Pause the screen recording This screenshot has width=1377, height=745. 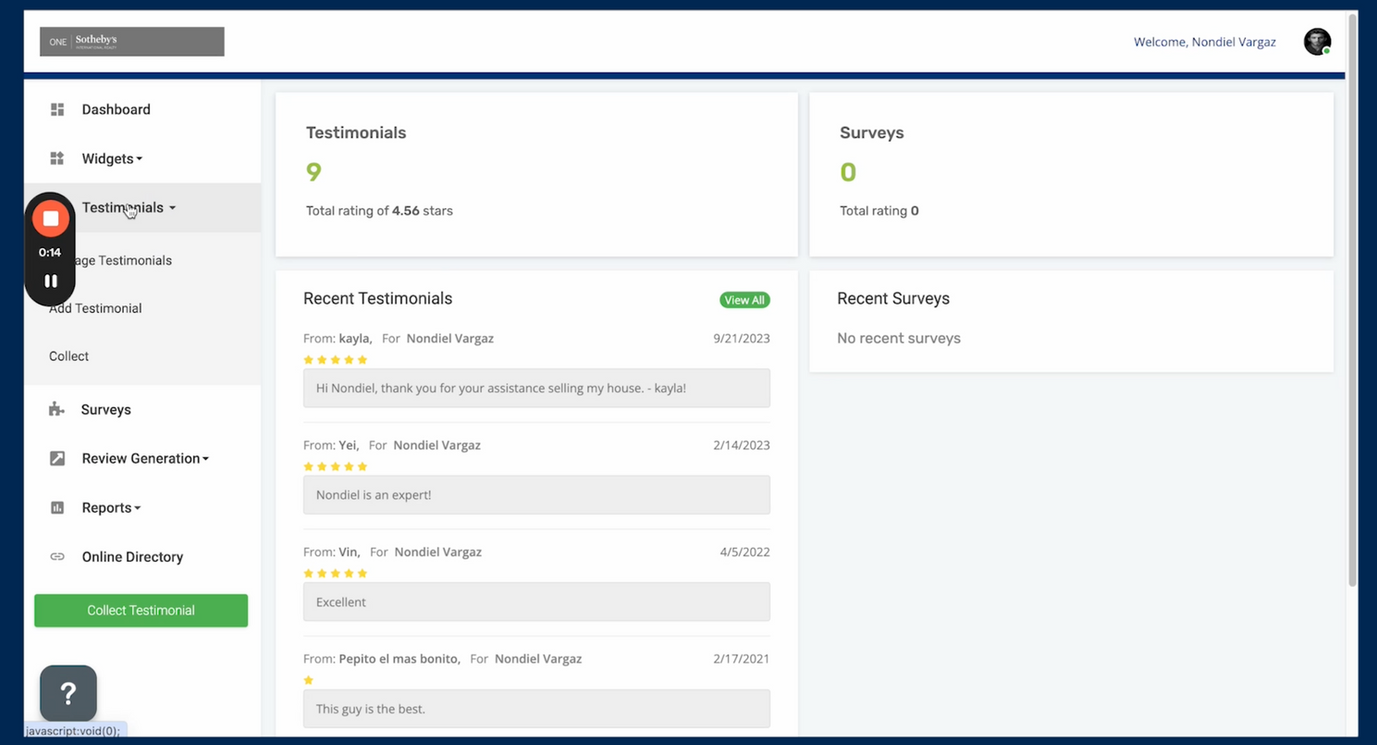[x=50, y=281]
